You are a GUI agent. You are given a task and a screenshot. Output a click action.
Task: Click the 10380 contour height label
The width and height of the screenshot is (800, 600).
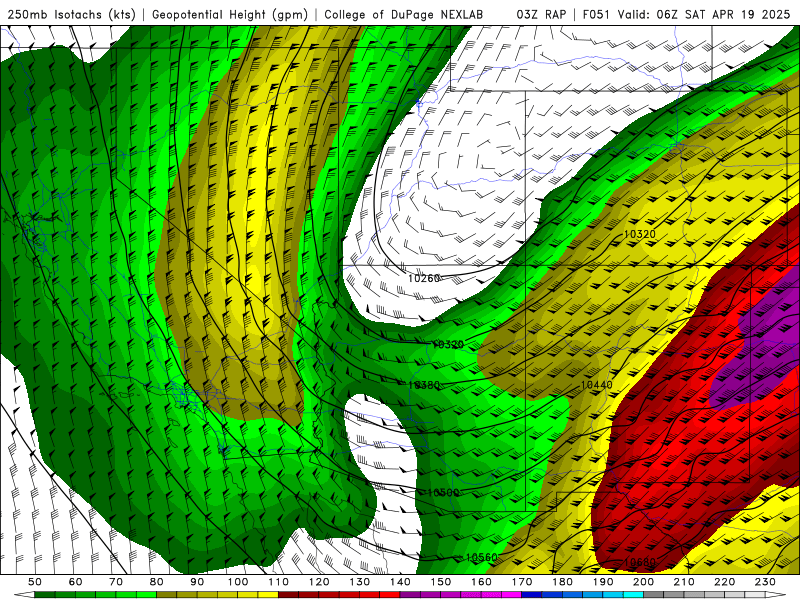(x=424, y=385)
